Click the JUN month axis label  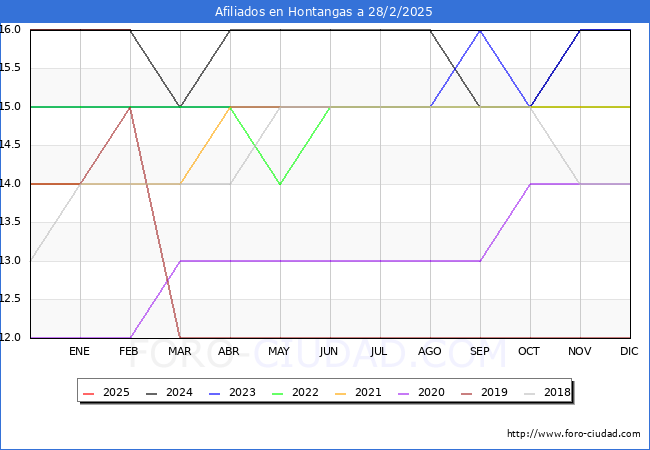pos(329,351)
